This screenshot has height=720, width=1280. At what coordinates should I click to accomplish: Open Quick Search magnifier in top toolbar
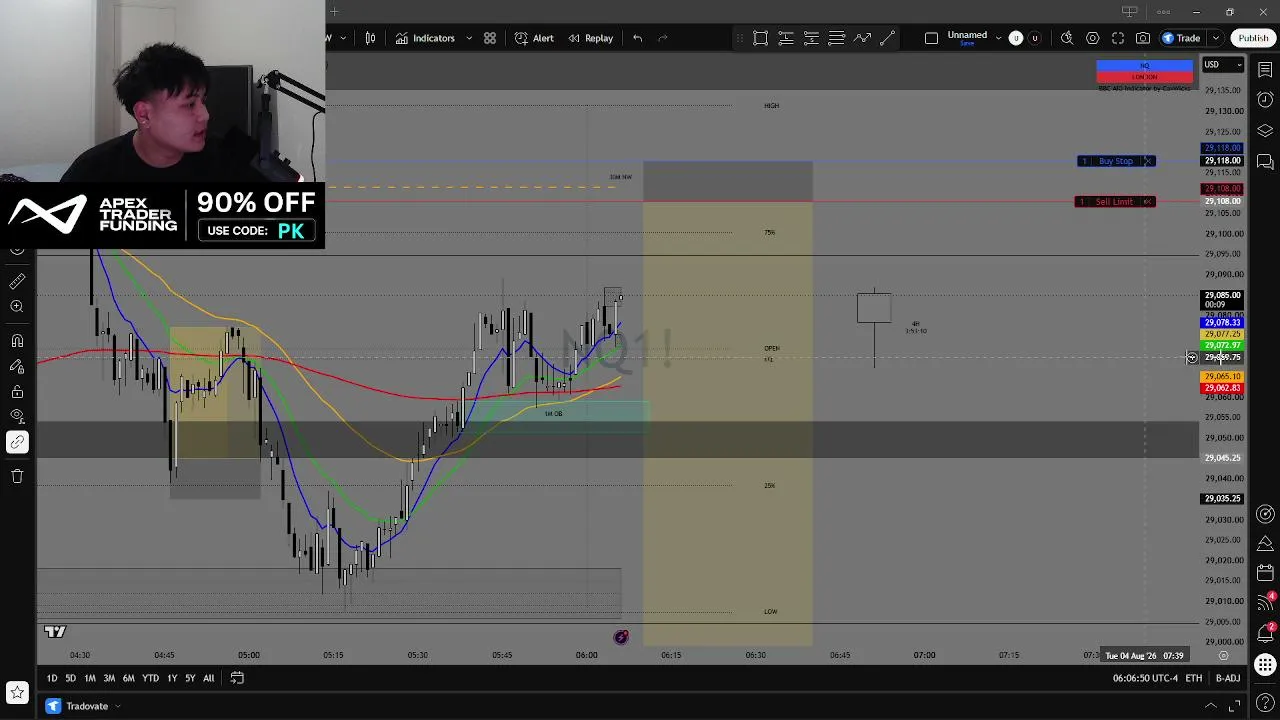pos(1067,38)
